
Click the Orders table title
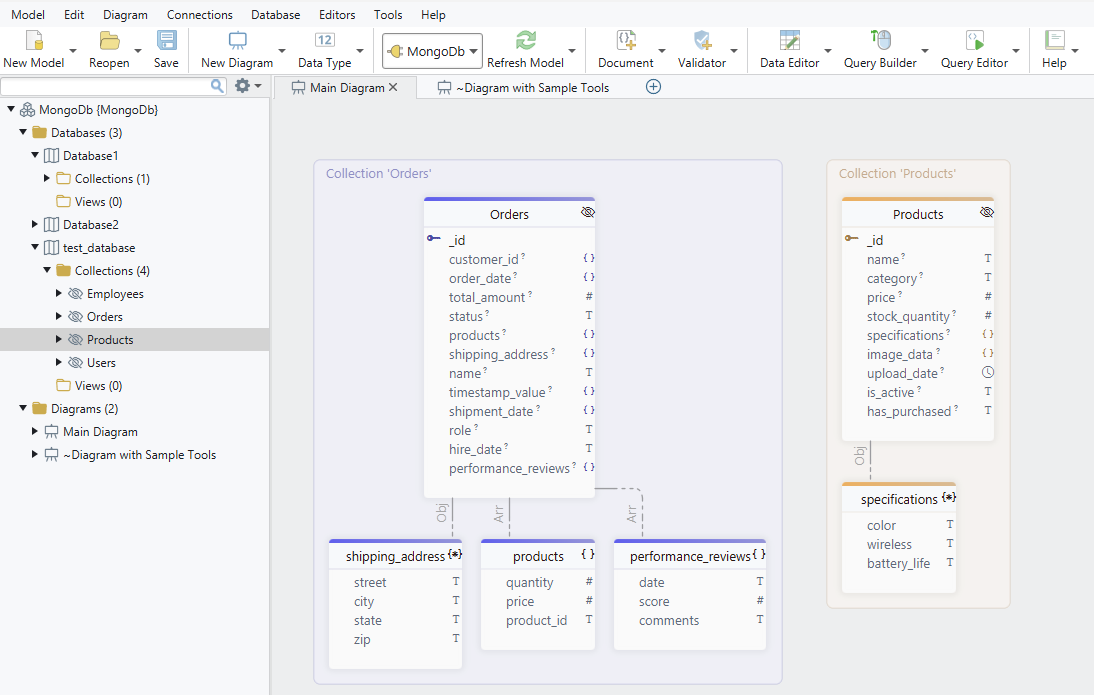(x=509, y=214)
